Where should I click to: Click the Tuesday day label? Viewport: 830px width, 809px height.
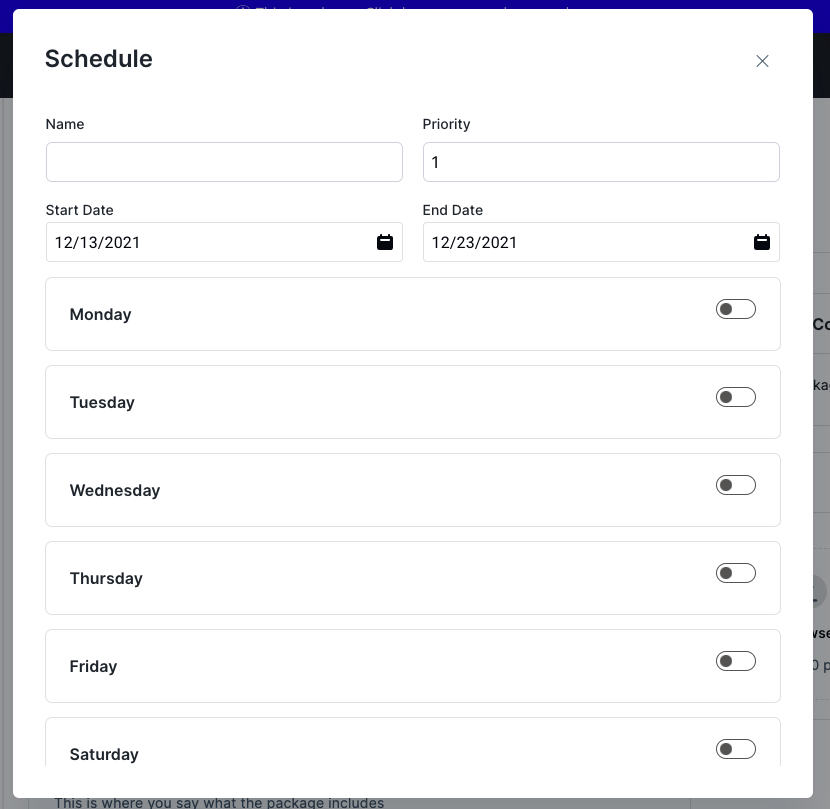102,403
